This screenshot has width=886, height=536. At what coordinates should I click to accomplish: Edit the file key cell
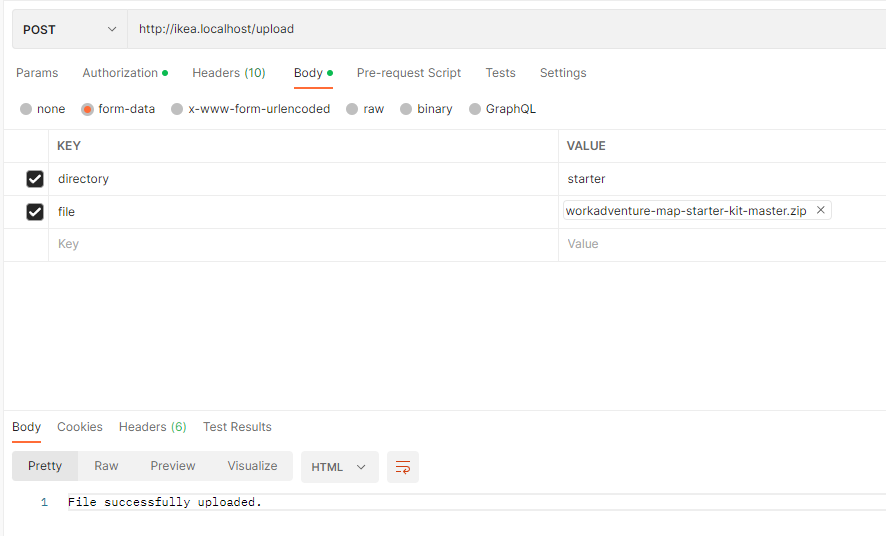point(303,212)
